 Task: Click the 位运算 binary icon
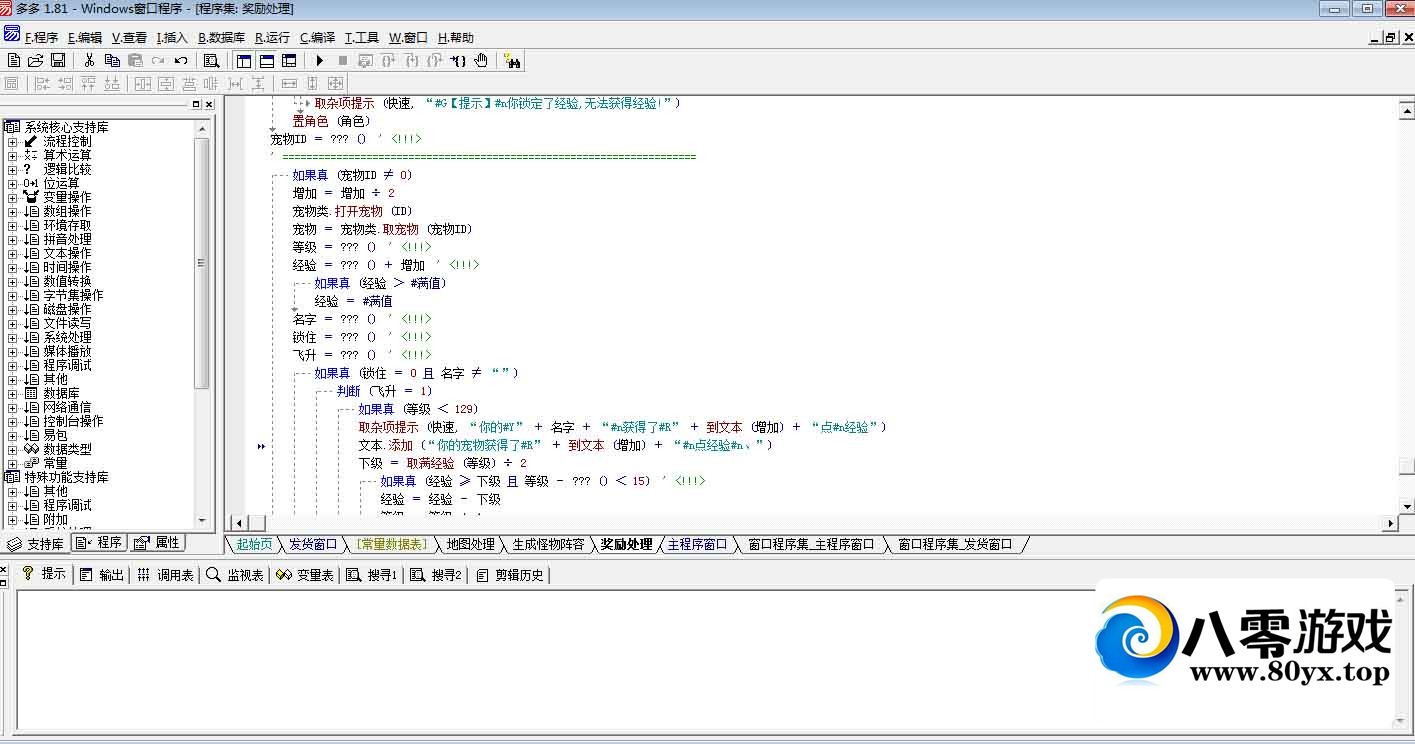click(x=31, y=183)
